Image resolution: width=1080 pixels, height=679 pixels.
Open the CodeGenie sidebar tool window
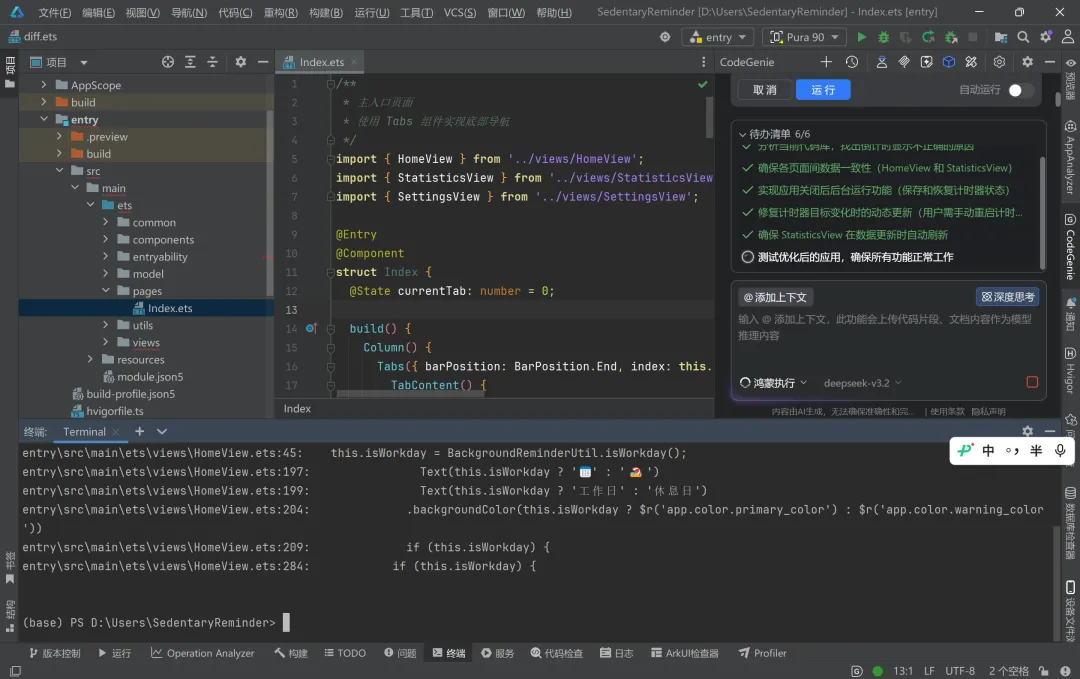click(1070, 248)
